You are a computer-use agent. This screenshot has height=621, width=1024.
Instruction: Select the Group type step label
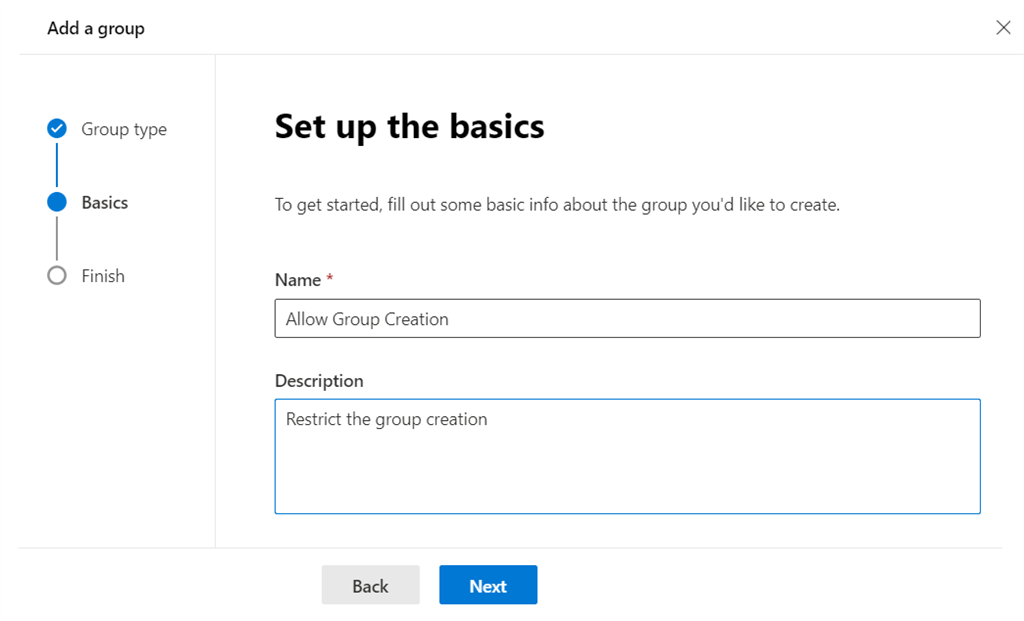(x=123, y=128)
